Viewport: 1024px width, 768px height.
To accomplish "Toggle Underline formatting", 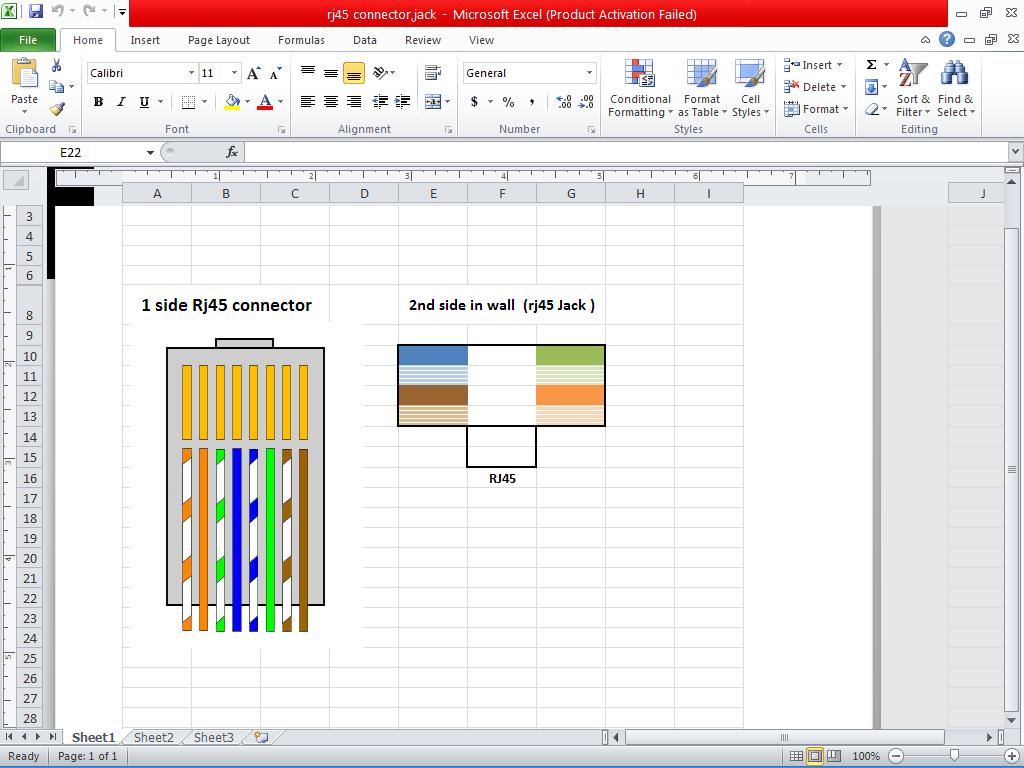I will tap(144, 102).
